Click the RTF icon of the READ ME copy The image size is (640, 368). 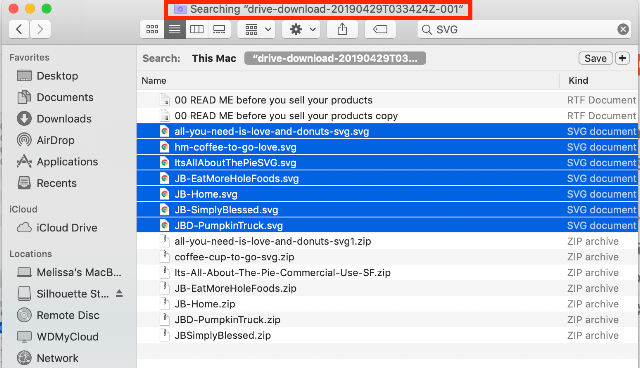[164, 116]
